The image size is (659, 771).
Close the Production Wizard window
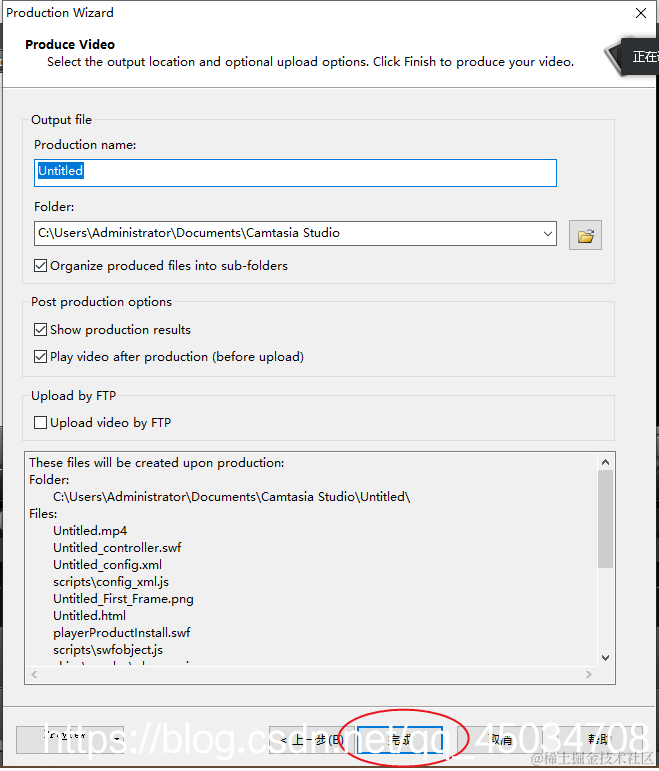click(x=641, y=13)
